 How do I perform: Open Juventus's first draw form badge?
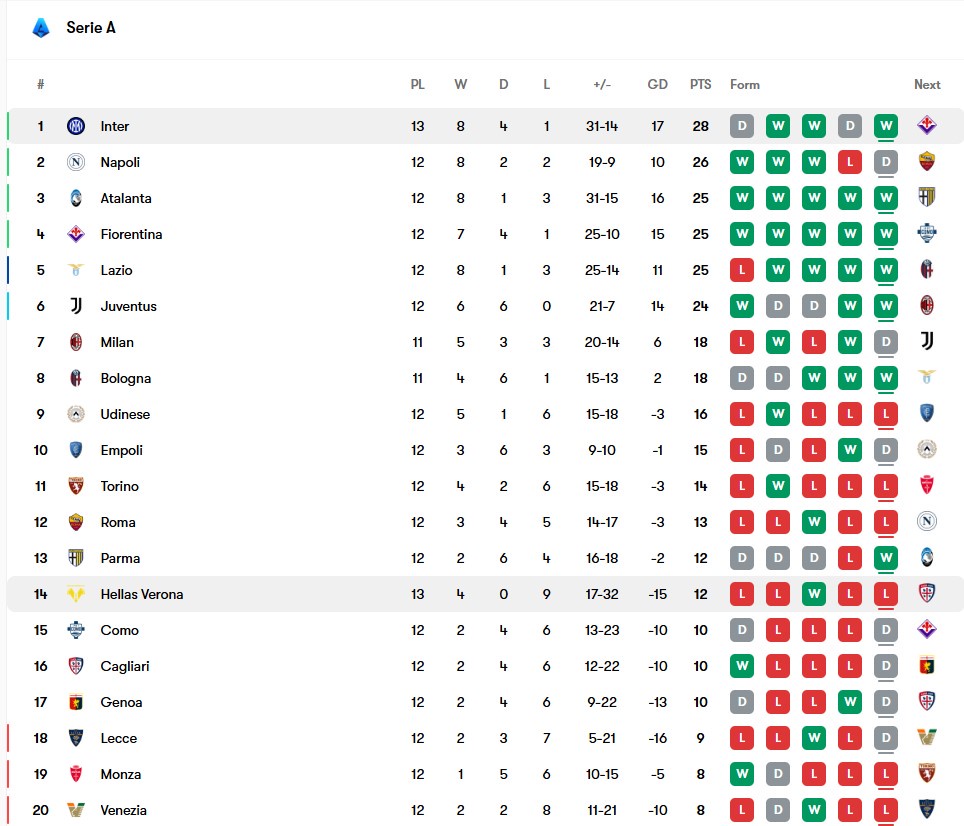778,306
